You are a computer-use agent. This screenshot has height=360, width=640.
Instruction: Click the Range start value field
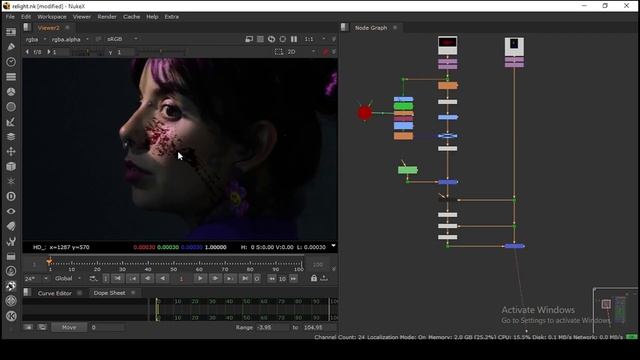tap(271, 327)
